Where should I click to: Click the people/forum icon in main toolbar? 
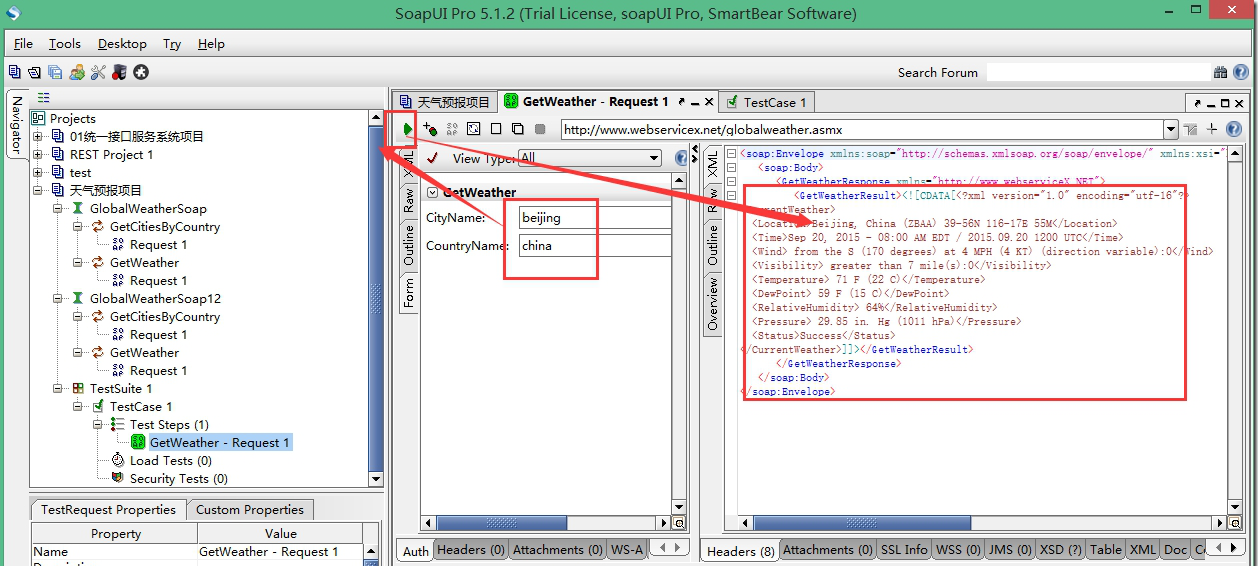(77, 72)
